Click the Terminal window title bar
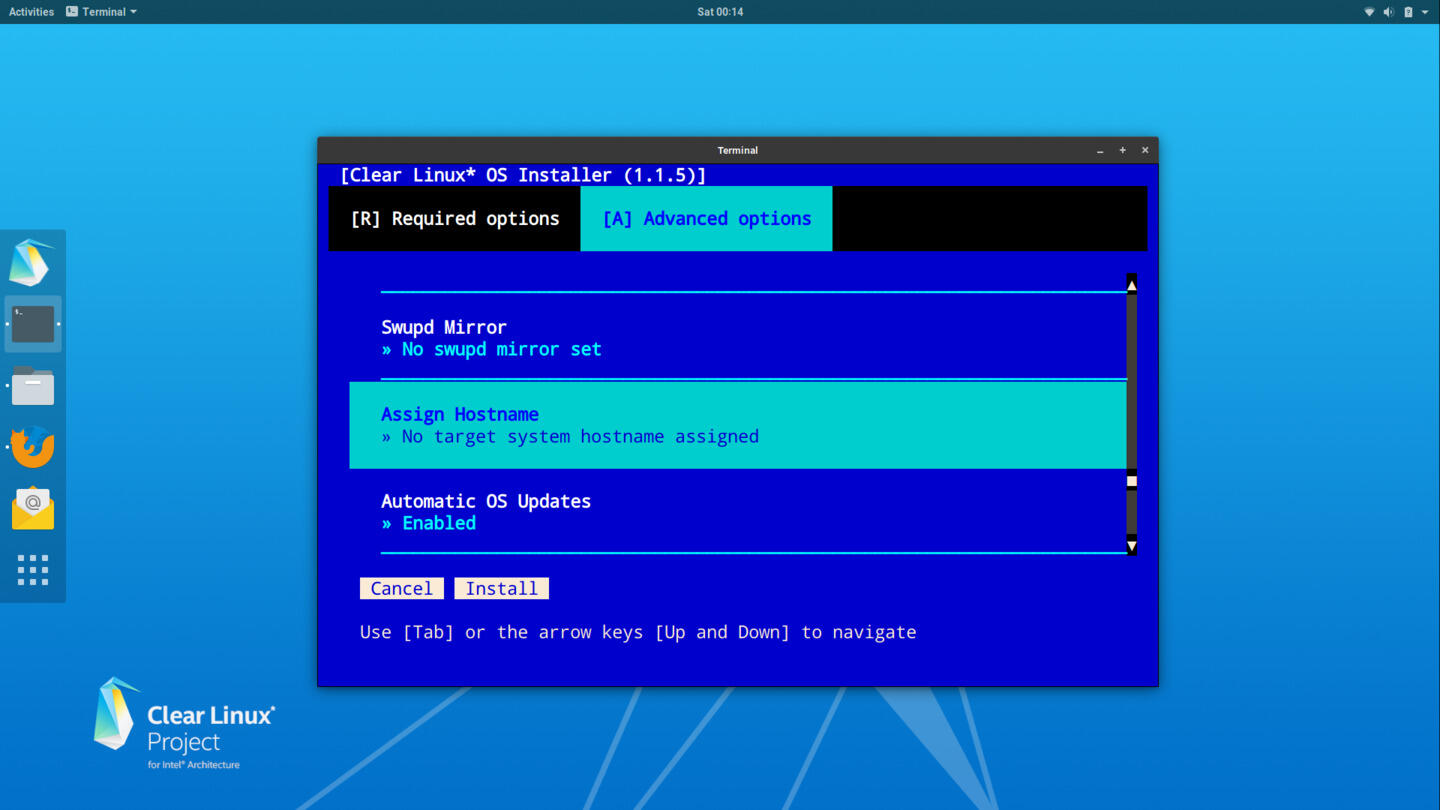Image resolution: width=1440 pixels, height=810 pixels. pyautogui.click(x=738, y=150)
